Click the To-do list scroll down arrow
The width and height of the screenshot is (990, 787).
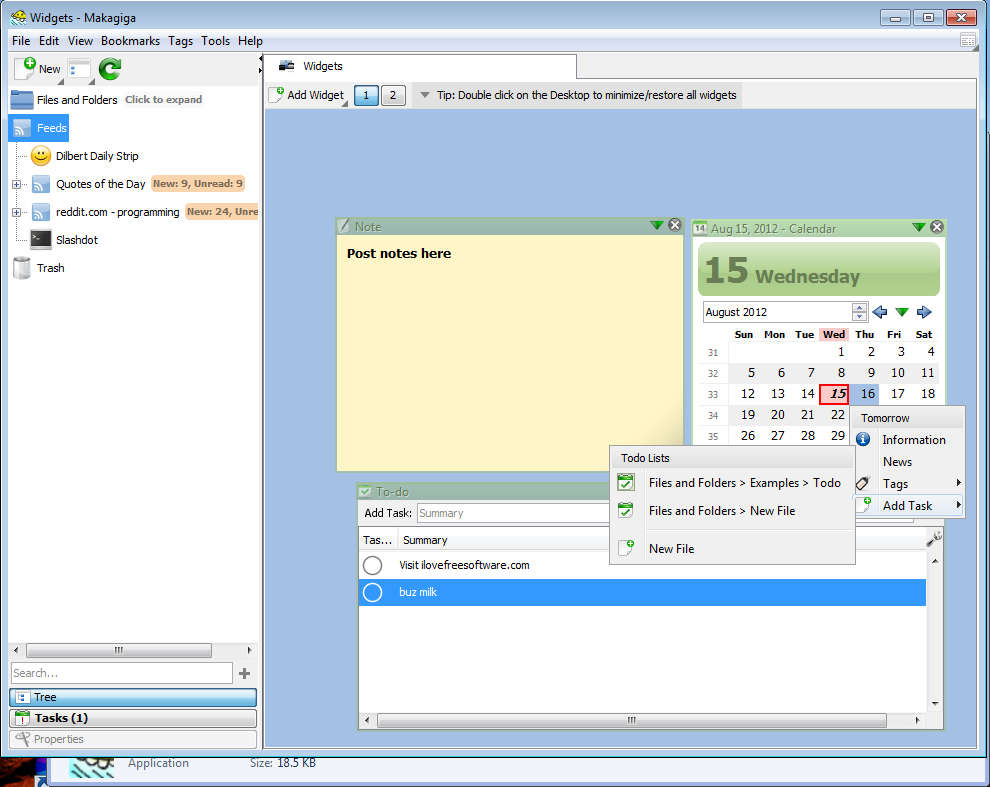[935, 703]
